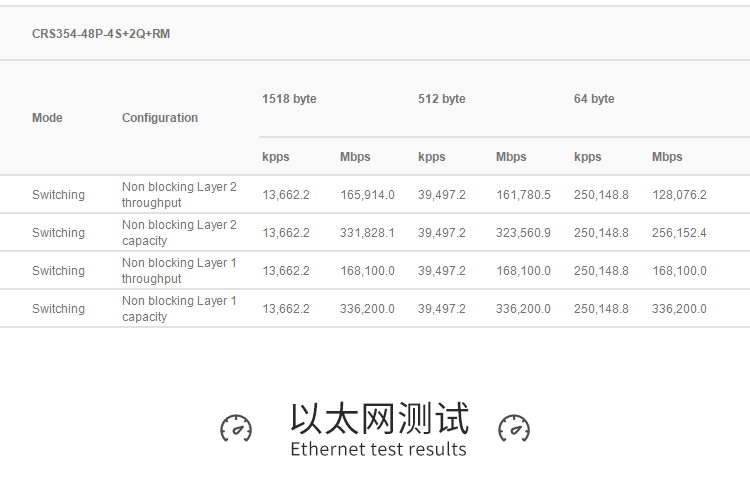Click the kpps subheader under 1518 byte
Viewport: 750px width, 482px height.
pyautogui.click(x=276, y=157)
